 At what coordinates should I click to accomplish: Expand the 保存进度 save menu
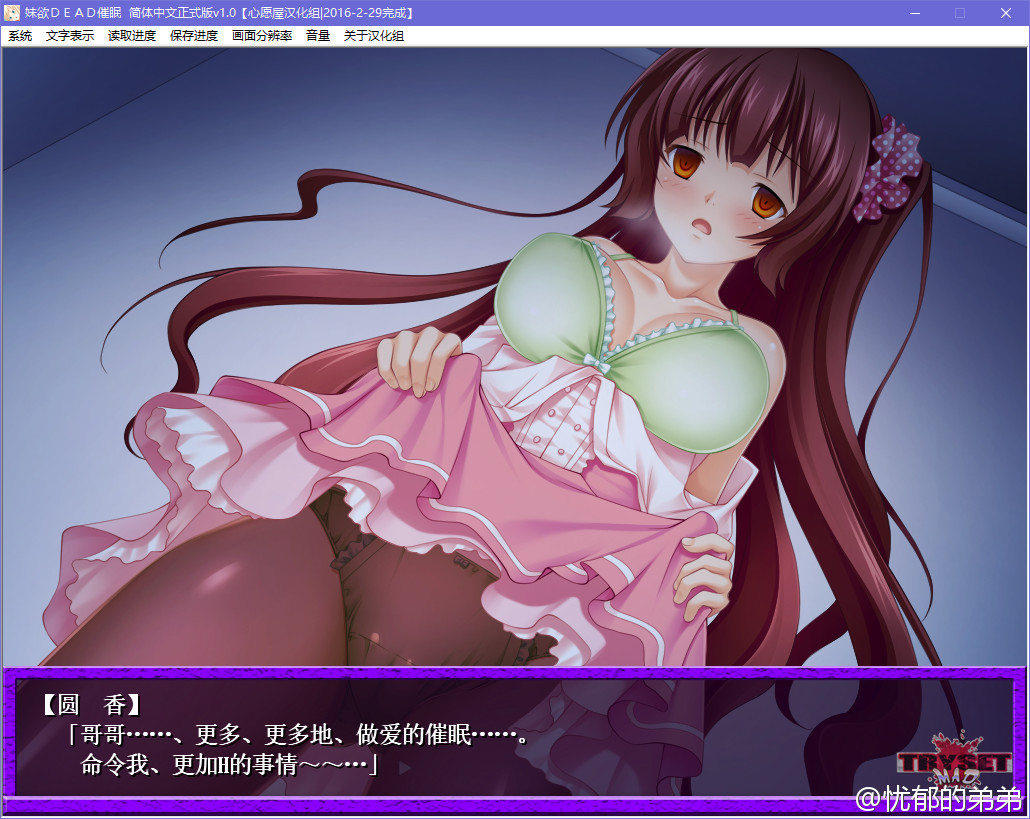tap(194, 36)
